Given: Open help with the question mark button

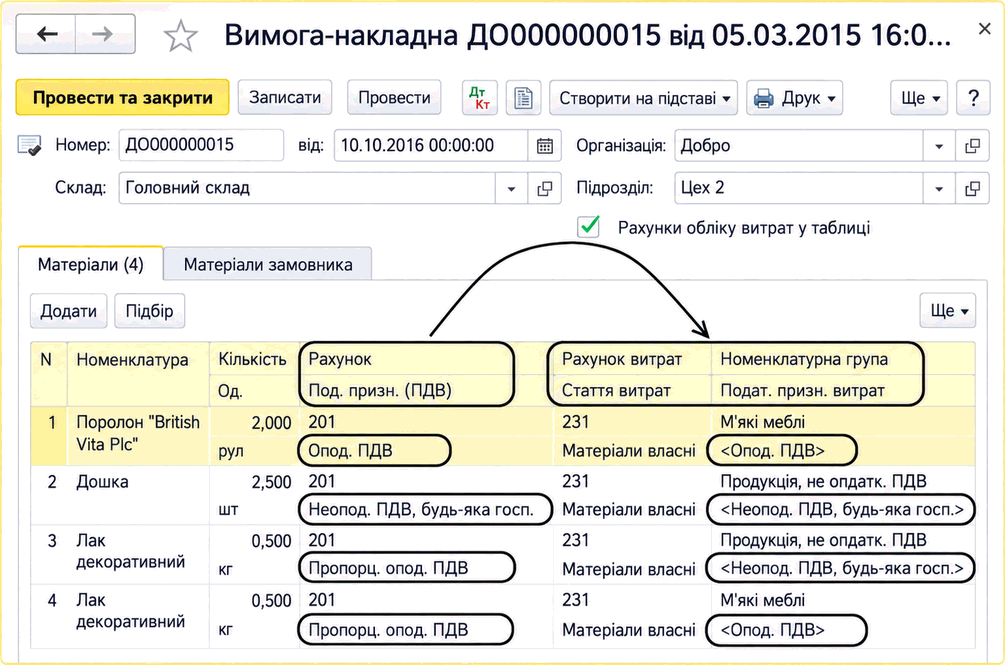Looking at the screenshot, I should (973, 97).
